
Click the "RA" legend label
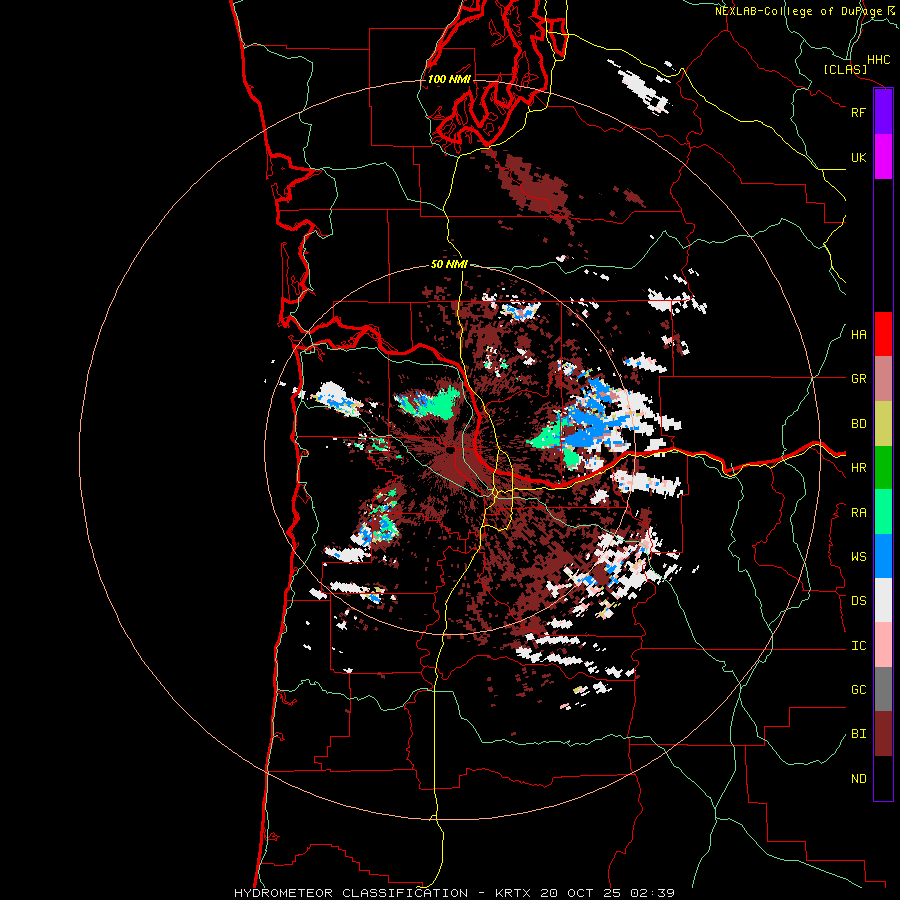(858, 513)
